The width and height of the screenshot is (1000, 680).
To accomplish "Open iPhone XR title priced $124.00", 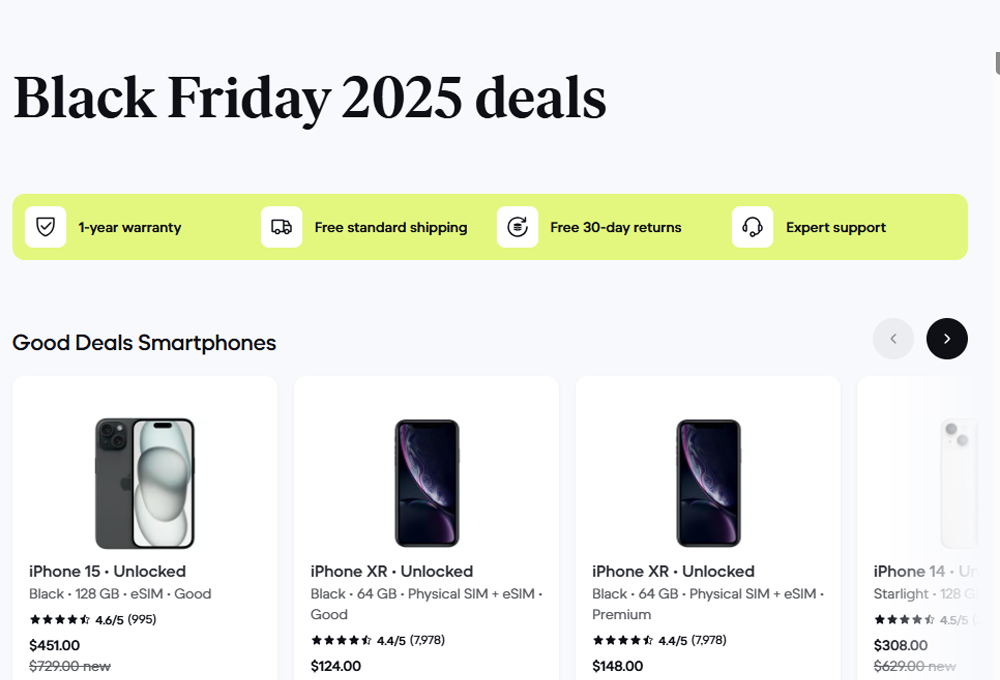I will click(391, 572).
